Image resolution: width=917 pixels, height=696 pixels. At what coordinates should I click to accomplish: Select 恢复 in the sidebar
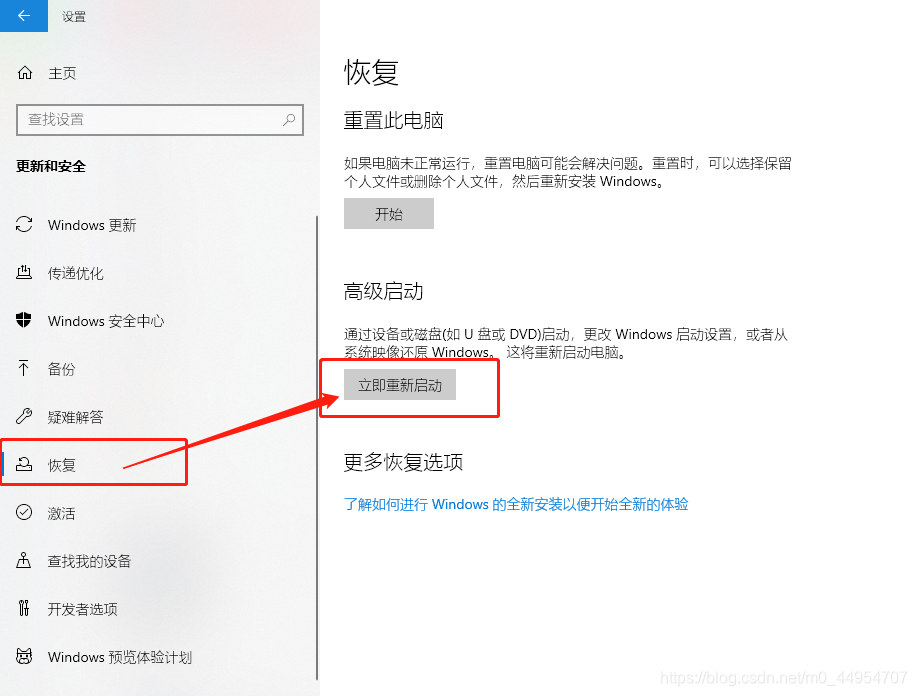(x=94, y=464)
